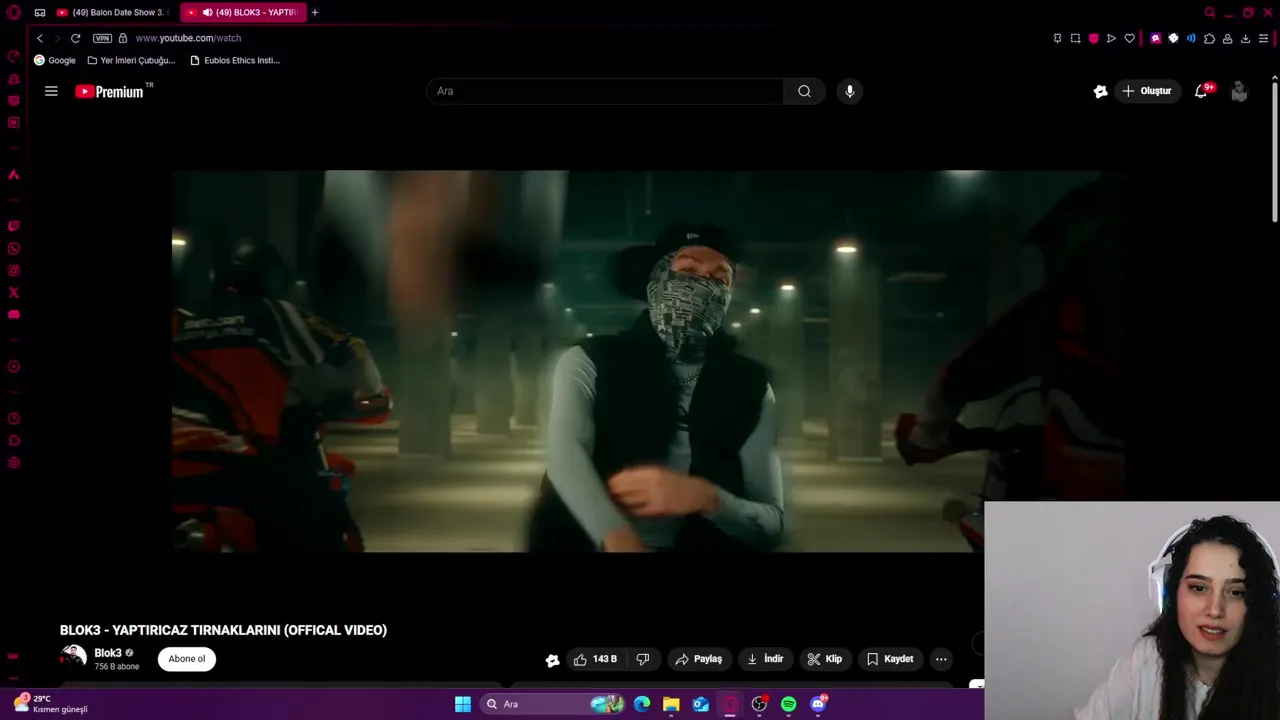Open more actions three-dot menu
This screenshot has height=720, width=1280.
941,659
